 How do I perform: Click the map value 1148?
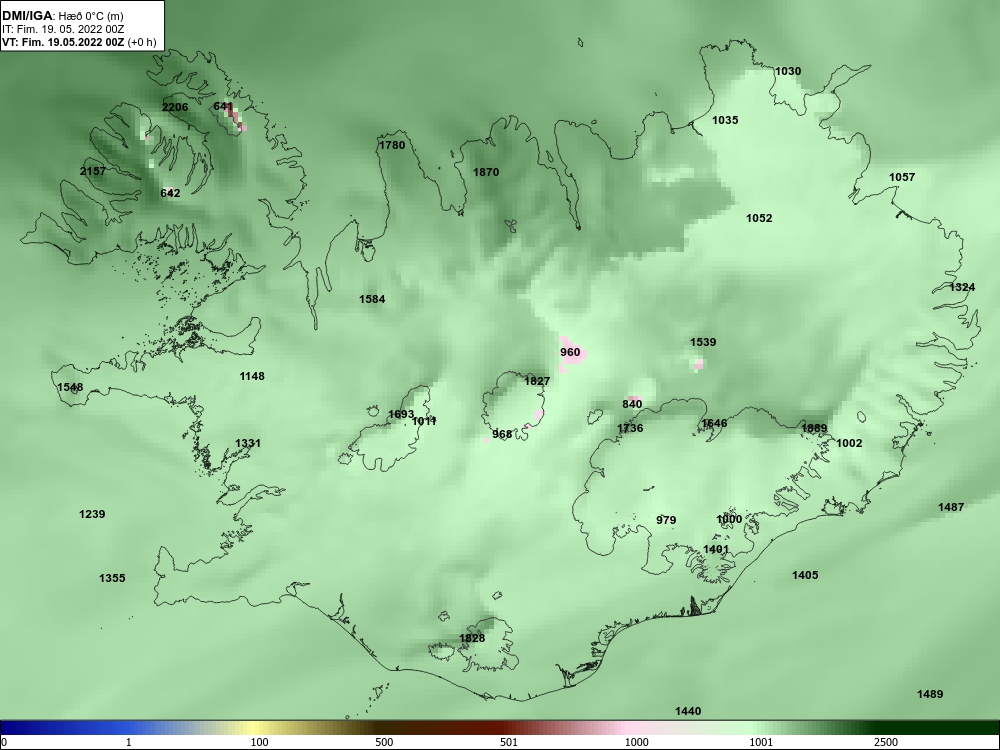tap(252, 376)
